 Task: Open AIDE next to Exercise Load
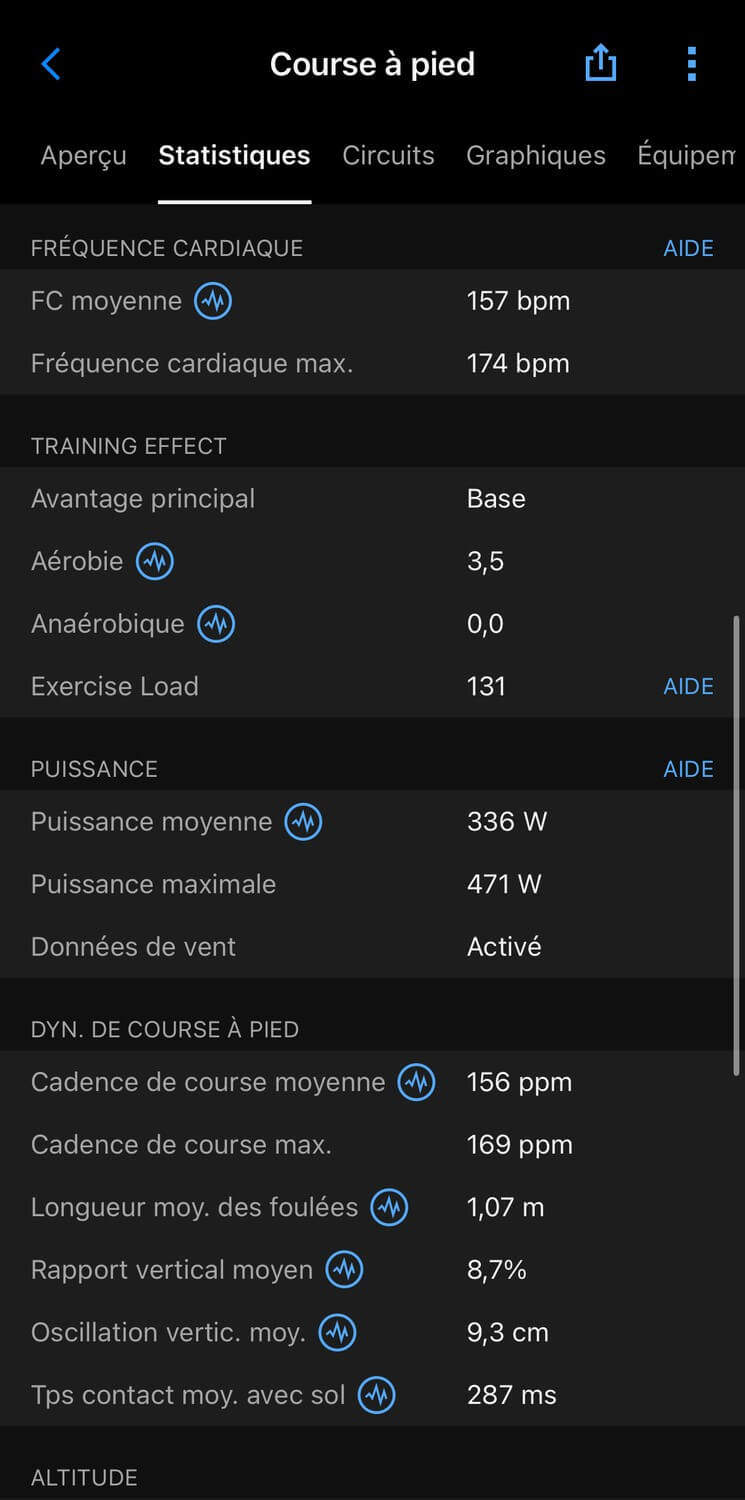[688, 686]
